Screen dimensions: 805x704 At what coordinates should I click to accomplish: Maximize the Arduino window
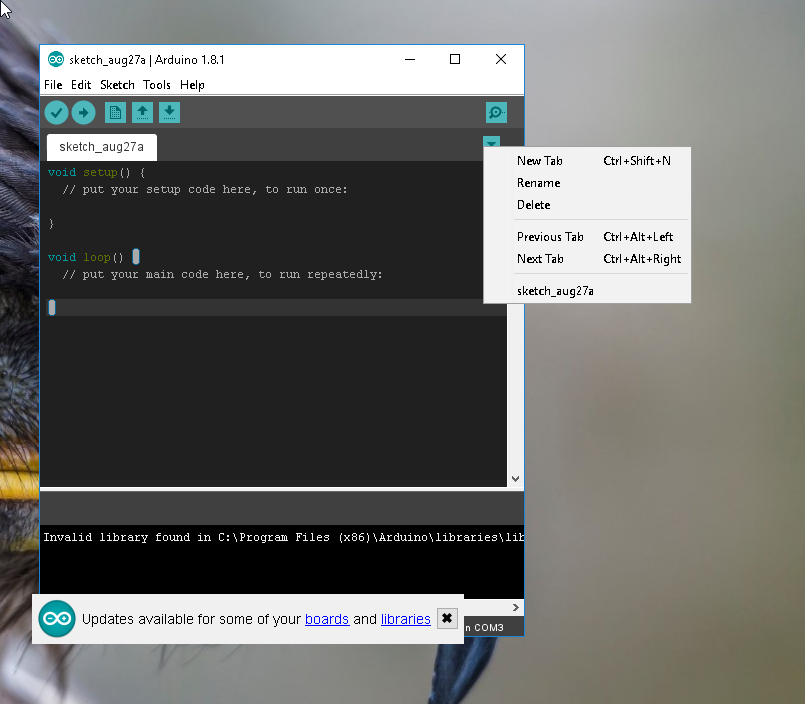(x=455, y=60)
